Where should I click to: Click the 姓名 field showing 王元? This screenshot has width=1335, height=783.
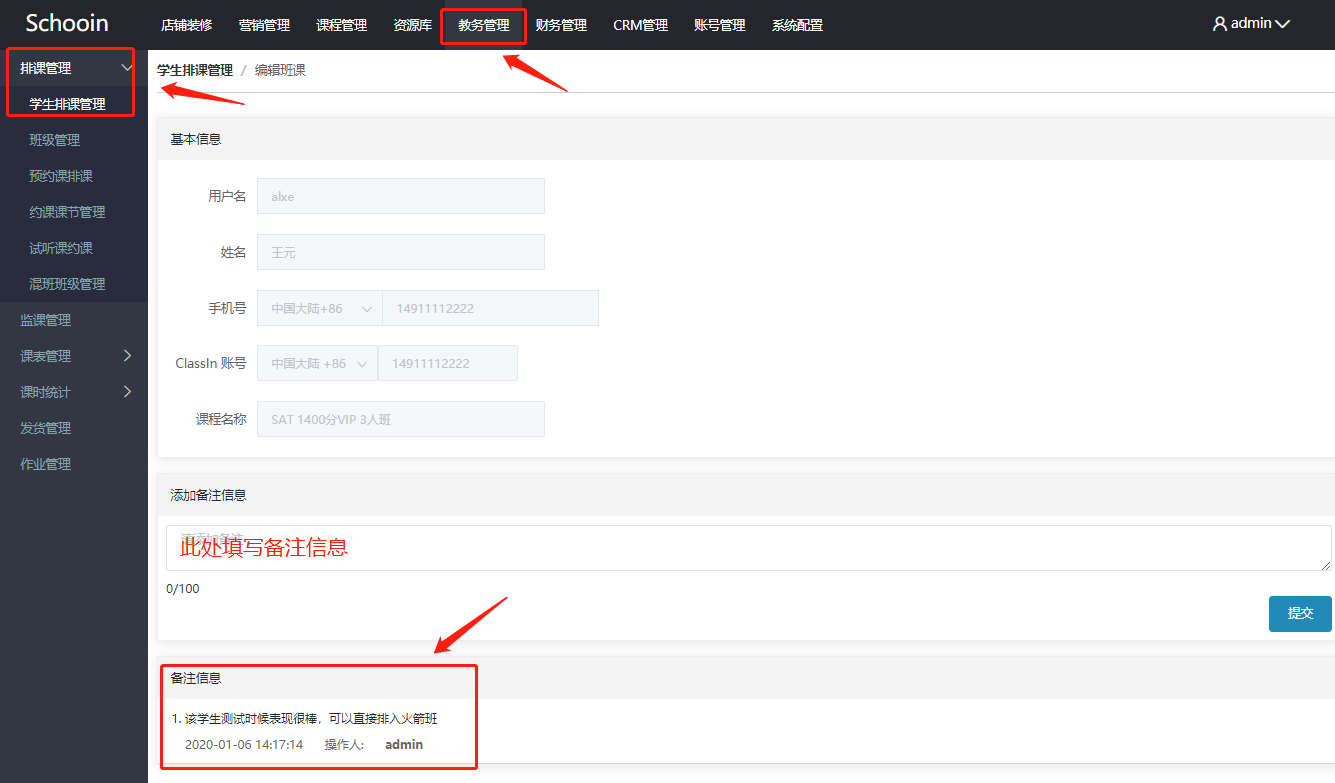tap(401, 252)
